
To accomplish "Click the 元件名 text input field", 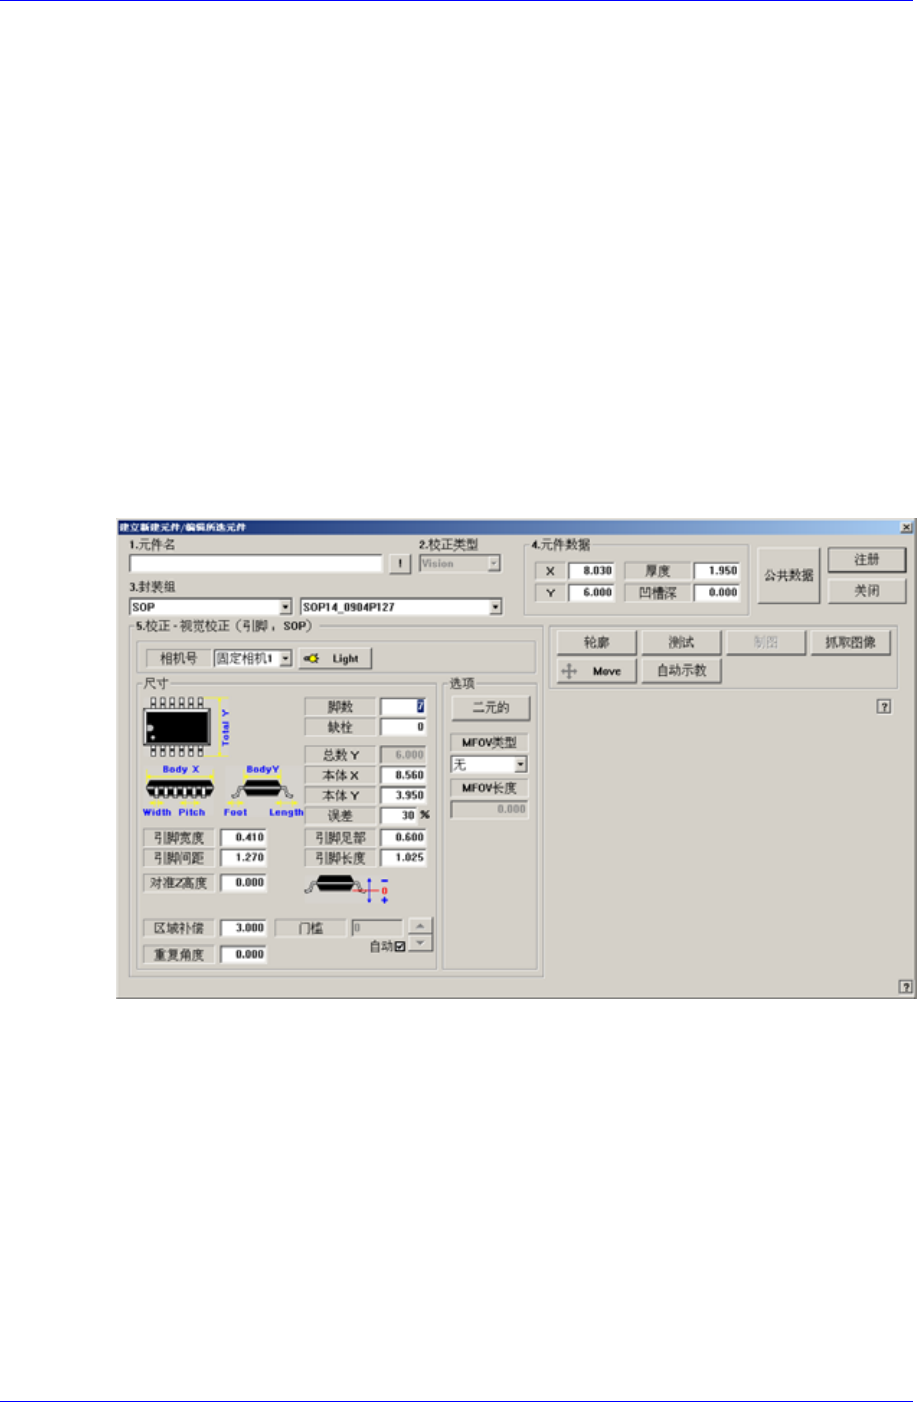I will coord(256,564).
